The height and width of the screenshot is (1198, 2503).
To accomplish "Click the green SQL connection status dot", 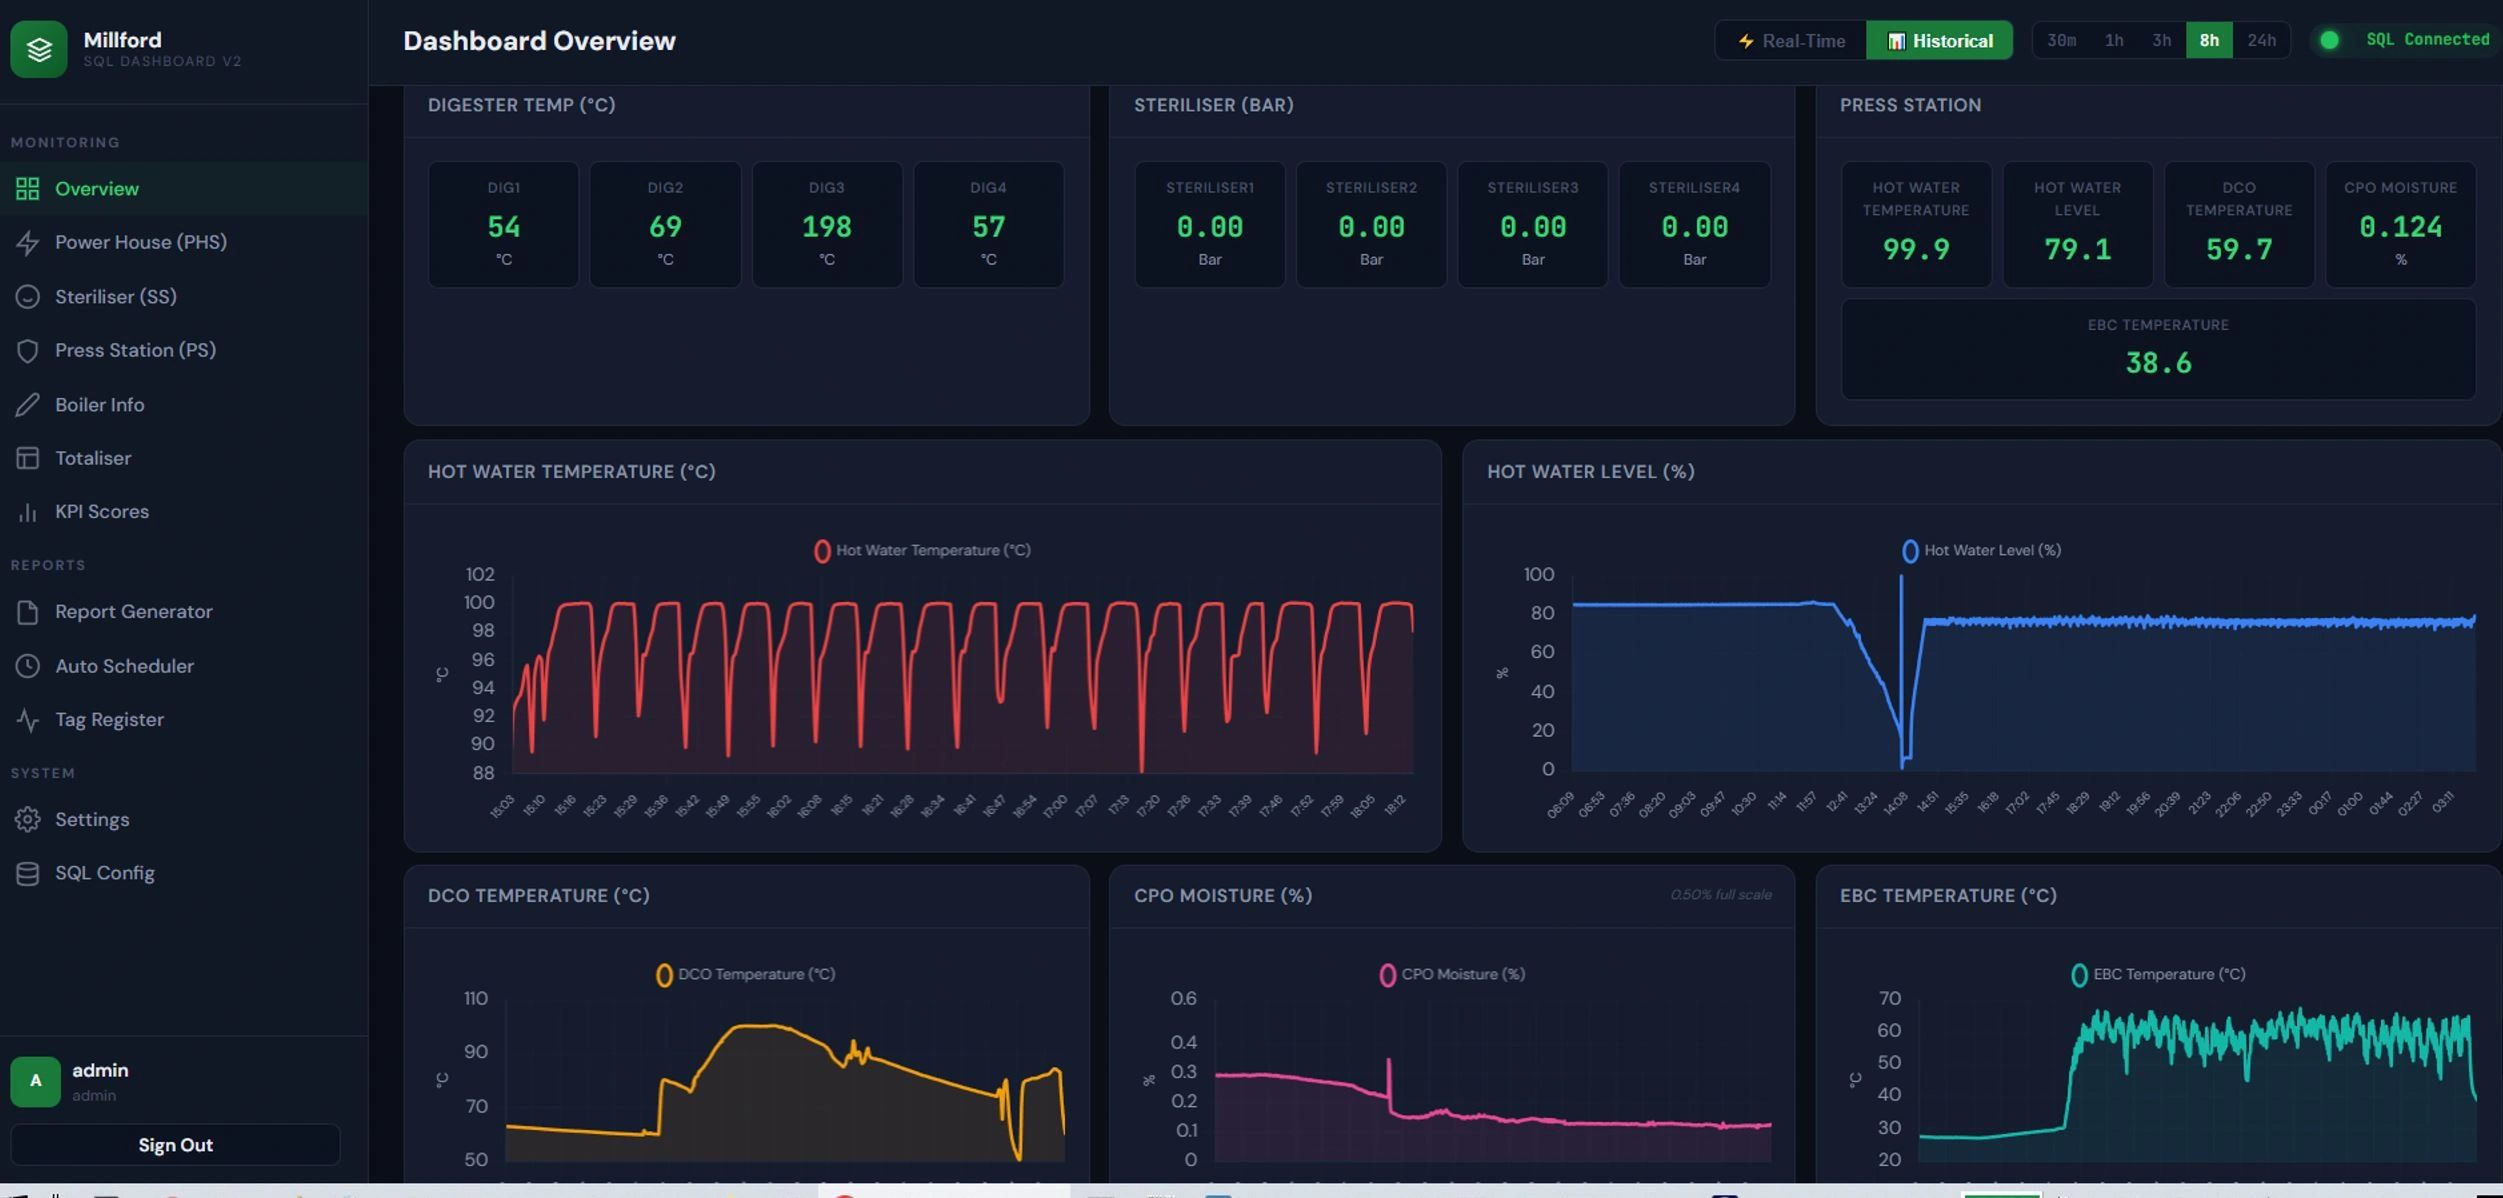I will coord(2329,40).
